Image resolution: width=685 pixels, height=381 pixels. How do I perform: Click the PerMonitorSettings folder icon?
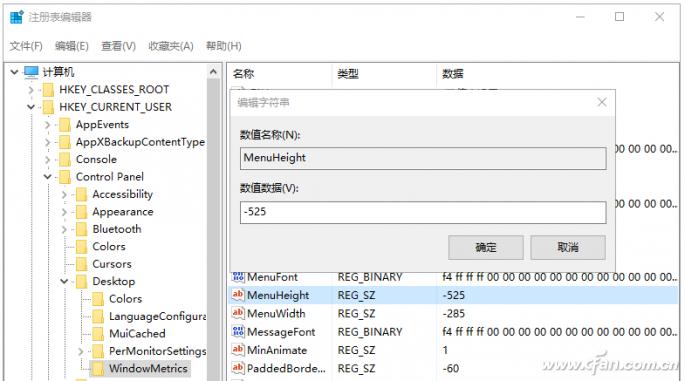(98, 351)
